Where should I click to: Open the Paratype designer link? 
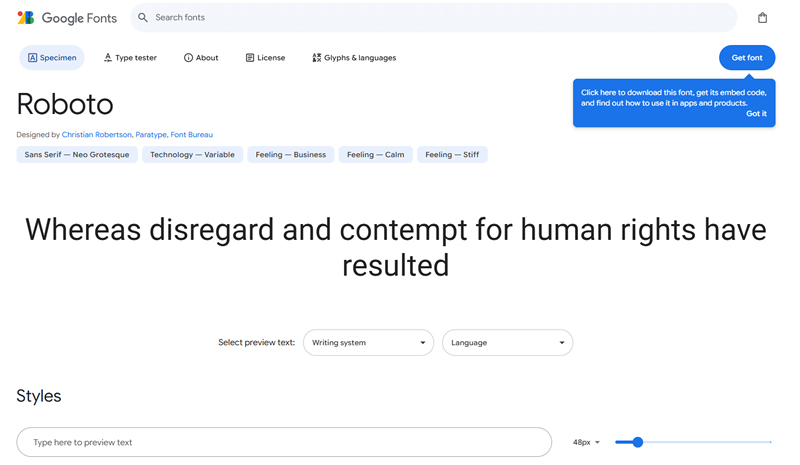click(151, 135)
